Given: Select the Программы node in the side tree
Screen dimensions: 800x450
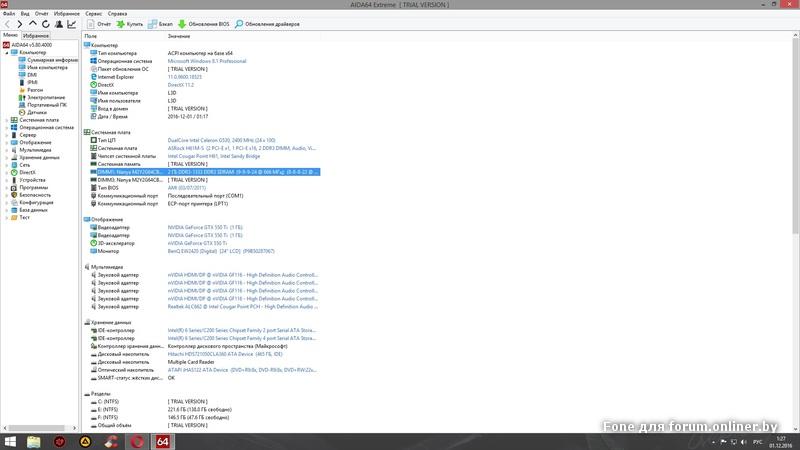Looking at the screenshot, I should click(x=30, y=187).
